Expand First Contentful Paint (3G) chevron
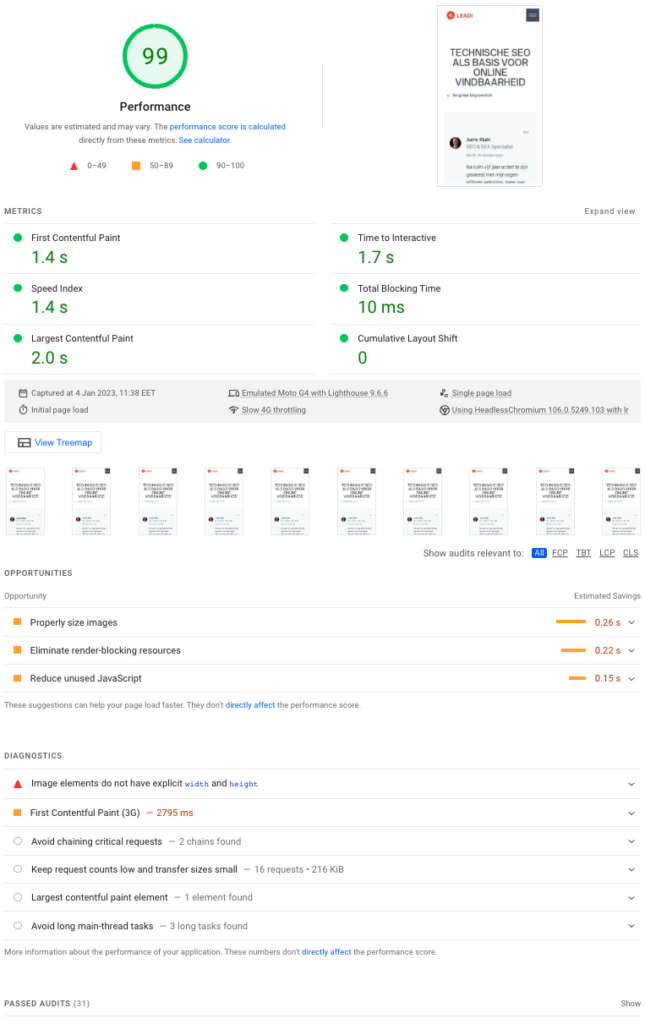 coord(631,813)
